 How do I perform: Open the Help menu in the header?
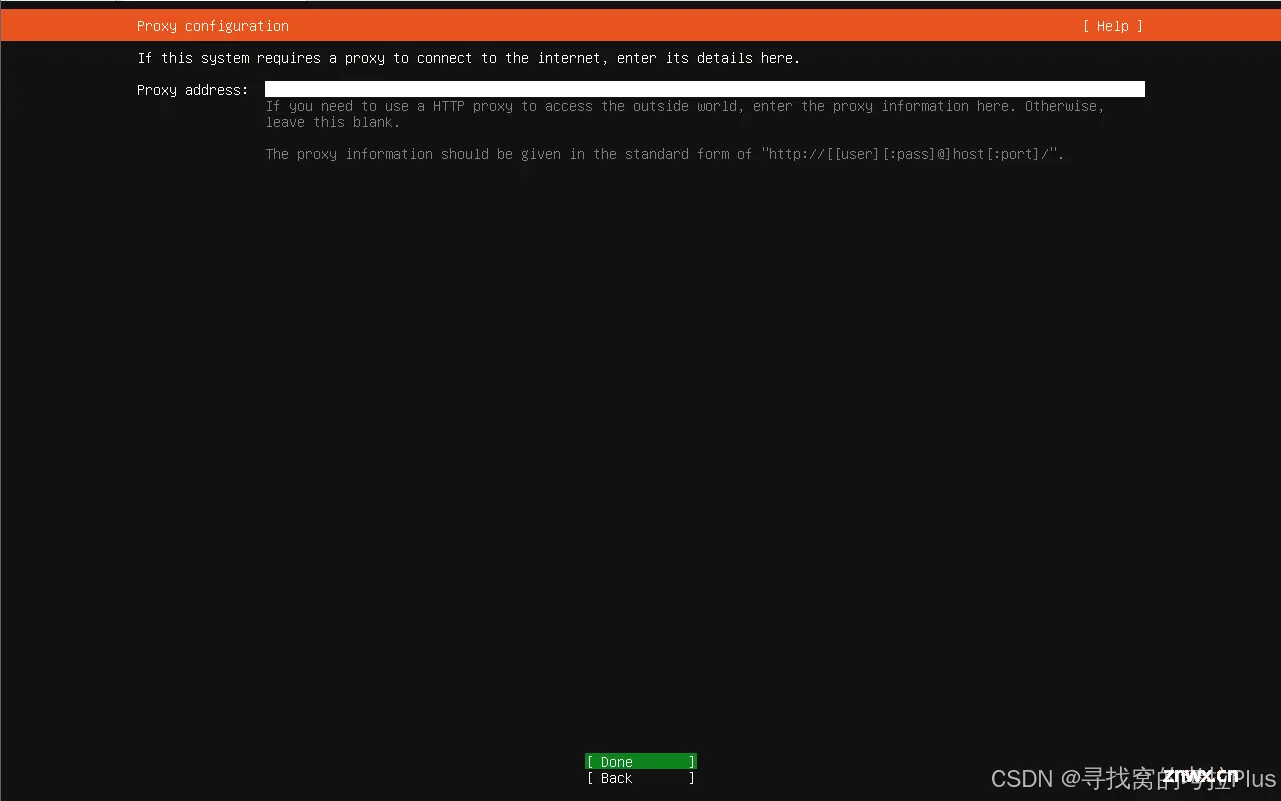tap(1112, 26)
